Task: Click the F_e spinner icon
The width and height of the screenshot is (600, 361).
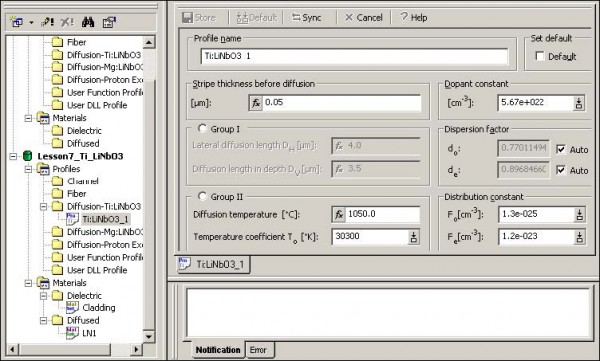Action: (580, 237)
